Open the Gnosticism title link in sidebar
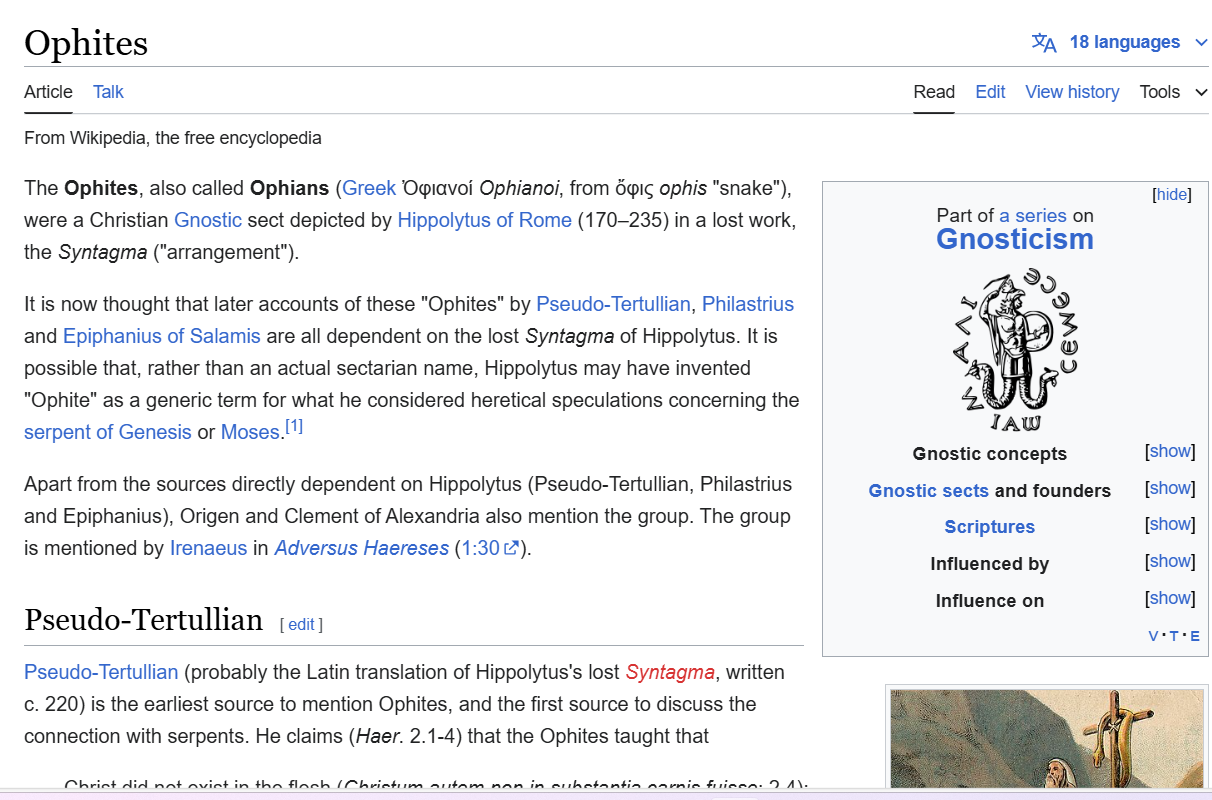The height and width of the screenshot is (800, 1212). 1015,239
